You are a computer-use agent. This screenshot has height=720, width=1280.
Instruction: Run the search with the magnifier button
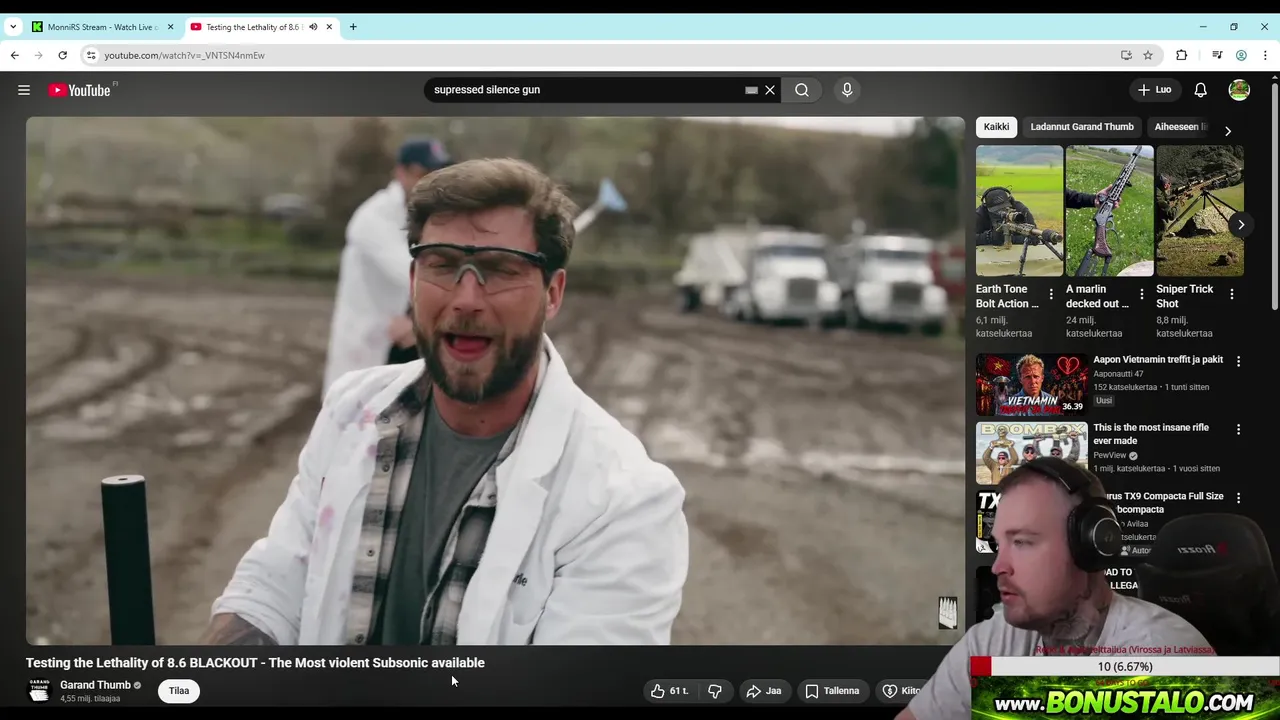[x=802, y=90]
